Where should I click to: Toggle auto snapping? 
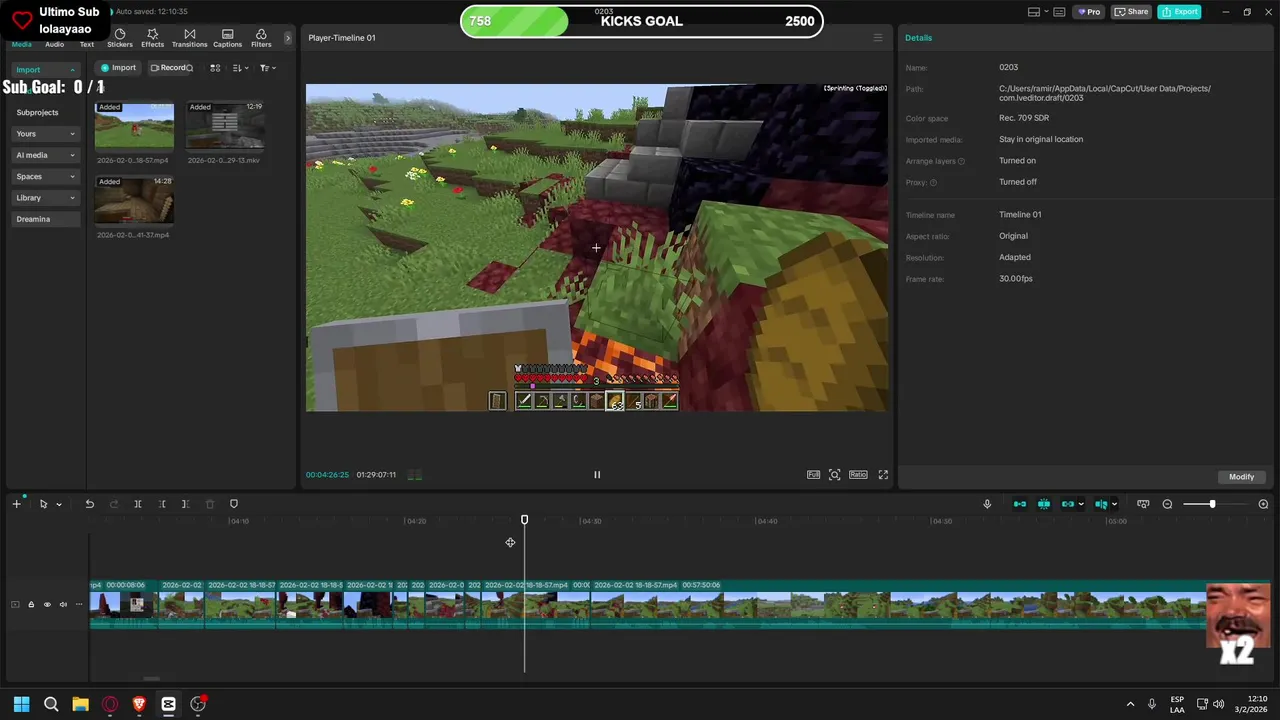coord(1044,504)
